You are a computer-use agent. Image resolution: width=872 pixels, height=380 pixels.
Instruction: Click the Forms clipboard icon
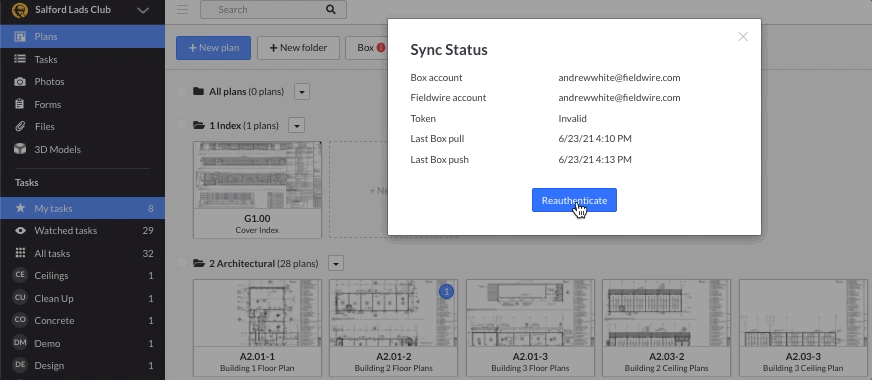click(20, 104)
